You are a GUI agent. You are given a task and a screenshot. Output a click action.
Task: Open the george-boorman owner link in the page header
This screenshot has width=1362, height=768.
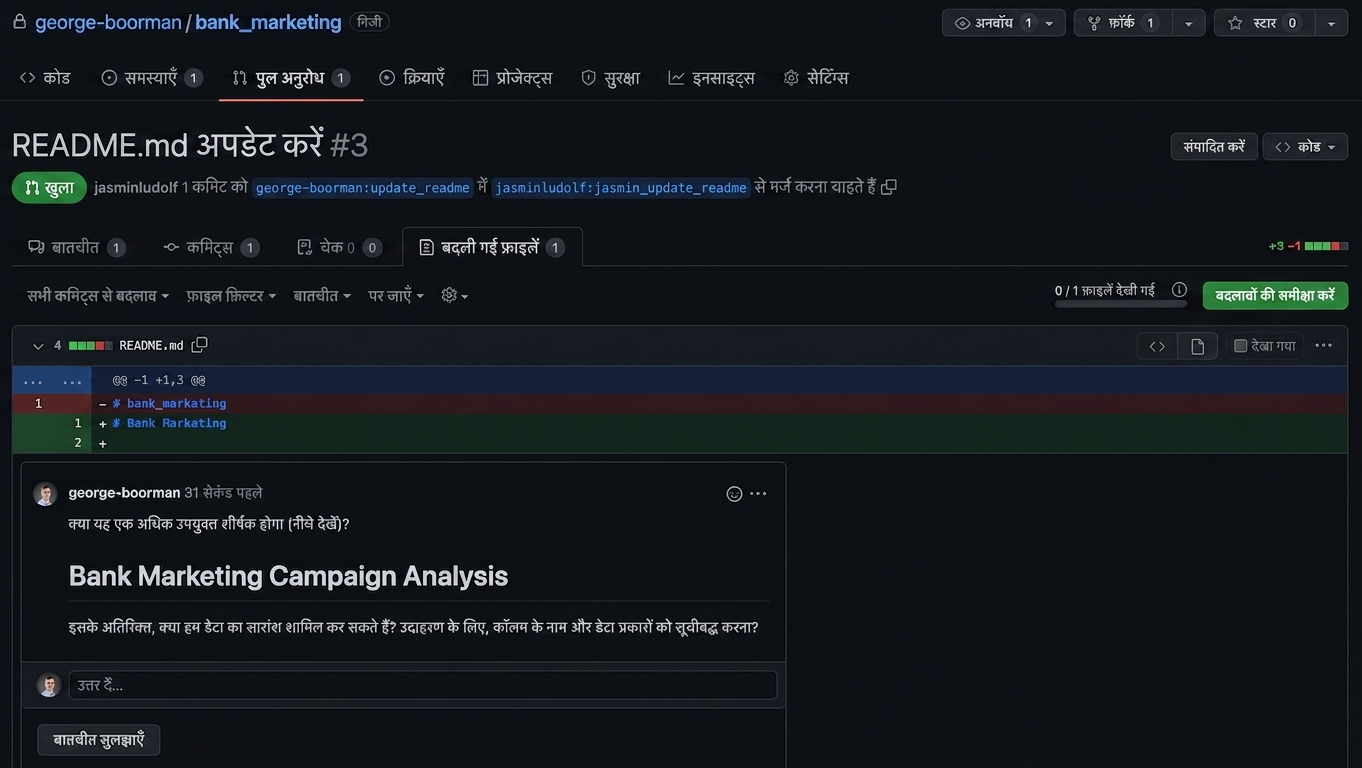pyautogui.click(x=108, y=22)
